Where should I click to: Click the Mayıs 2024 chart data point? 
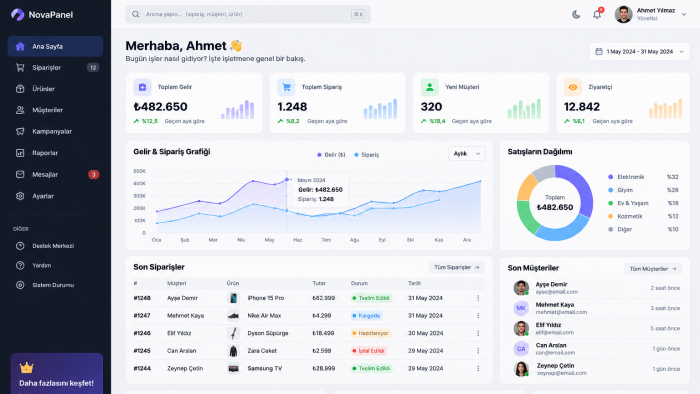click(287, 180)
